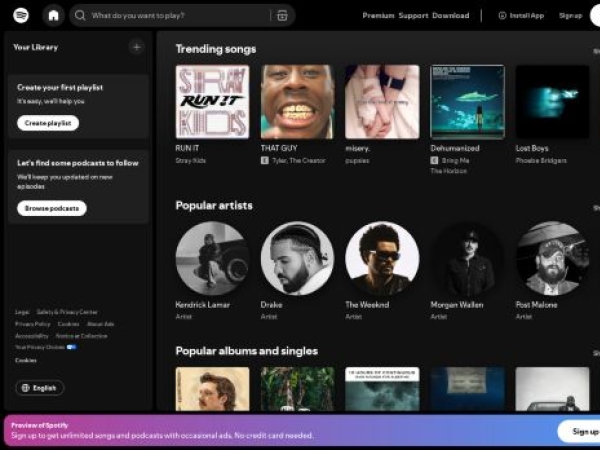Click the Create playlist button
600x450 pixels.
click(x=48, y=123)
